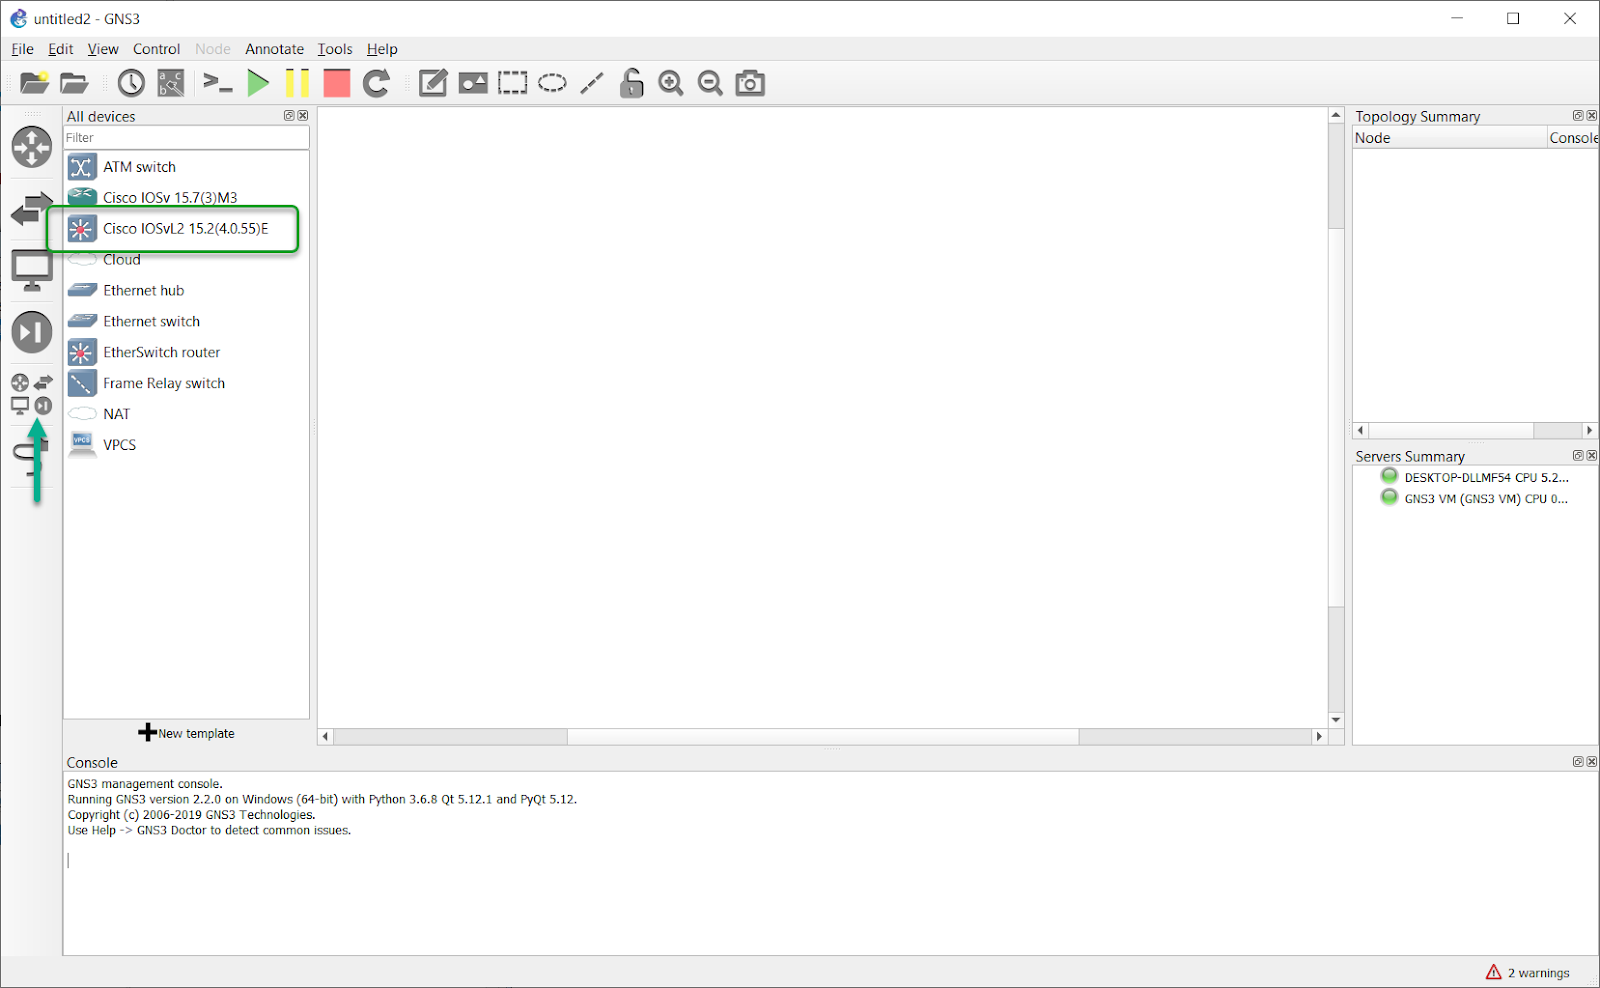The image size is (1600, 988).
Task: Float the Console panel
Action: [x=1578, y=762]
